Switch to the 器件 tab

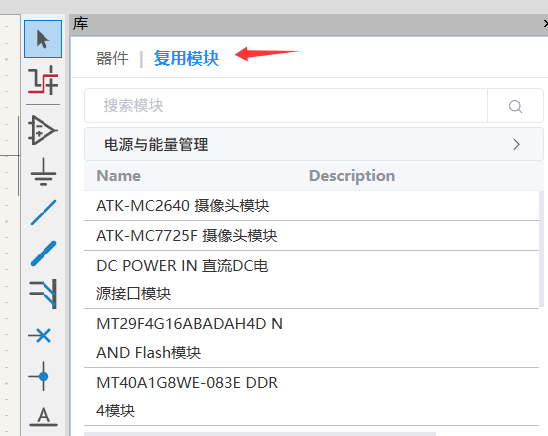point(112,58)
